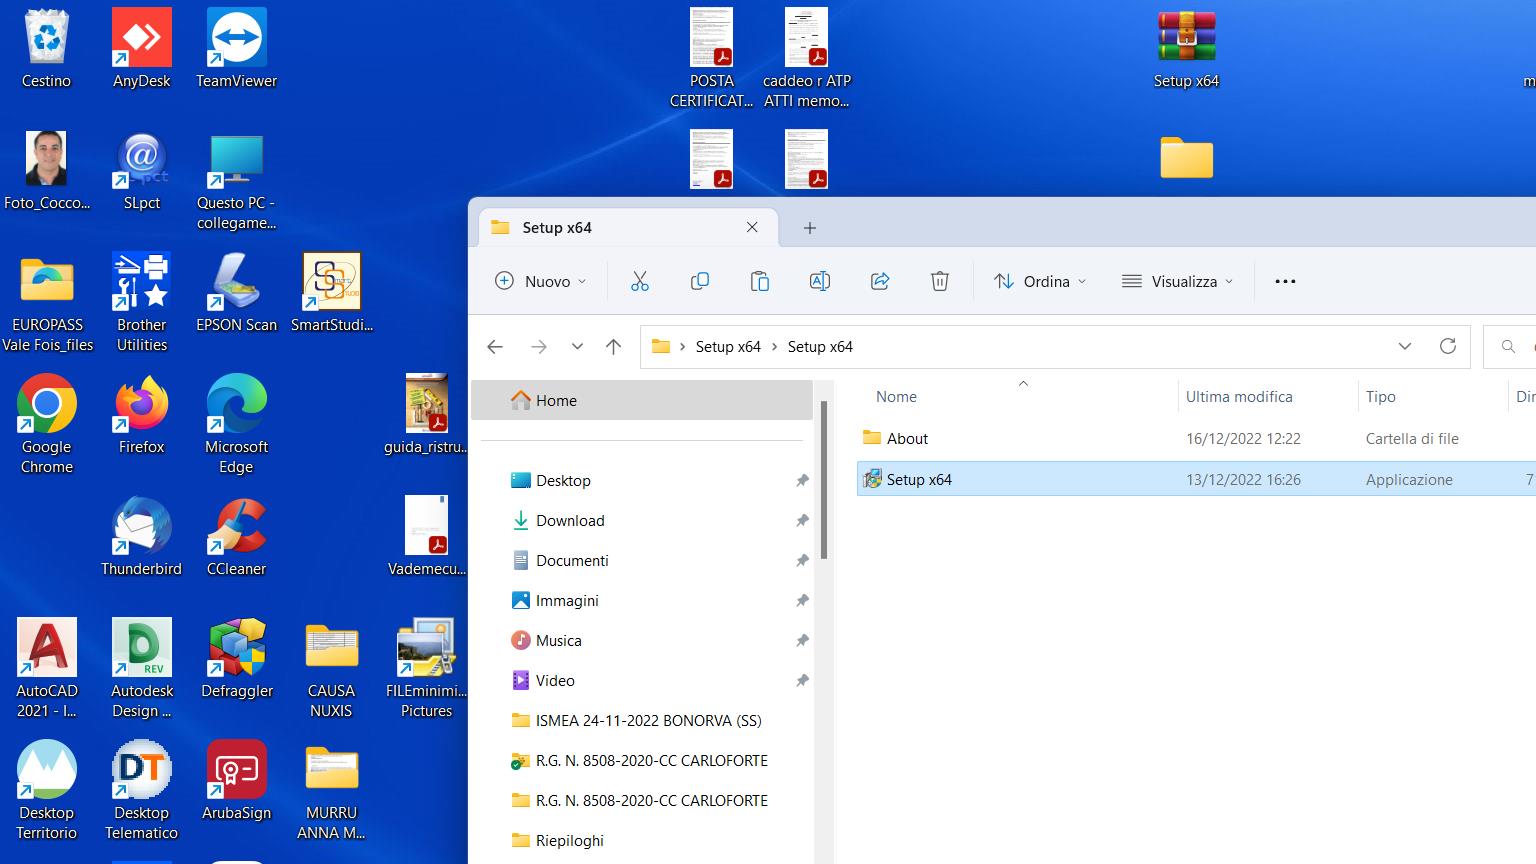The height and width of the screenshot is (864, 1536).
Task: Expand the Ordina sort menu
Action: click(1040, 282)
